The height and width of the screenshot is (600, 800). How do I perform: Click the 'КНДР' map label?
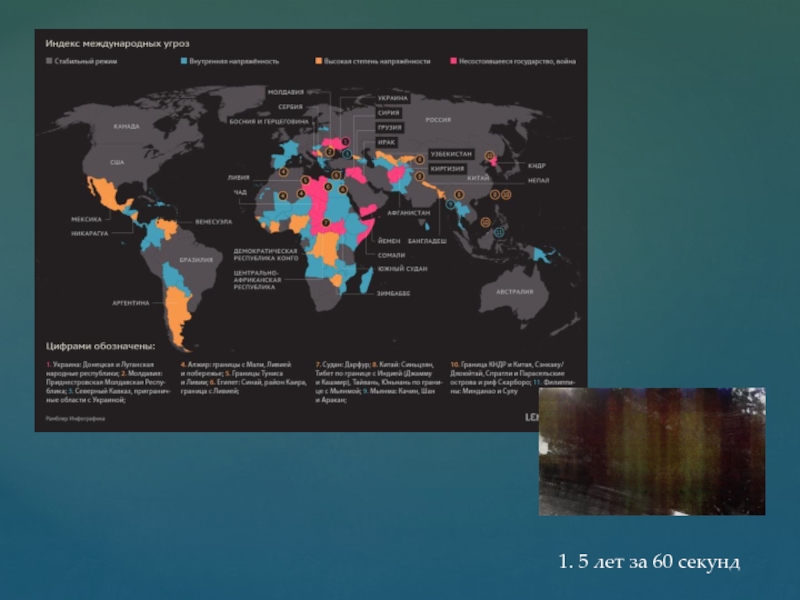point(537,166)
